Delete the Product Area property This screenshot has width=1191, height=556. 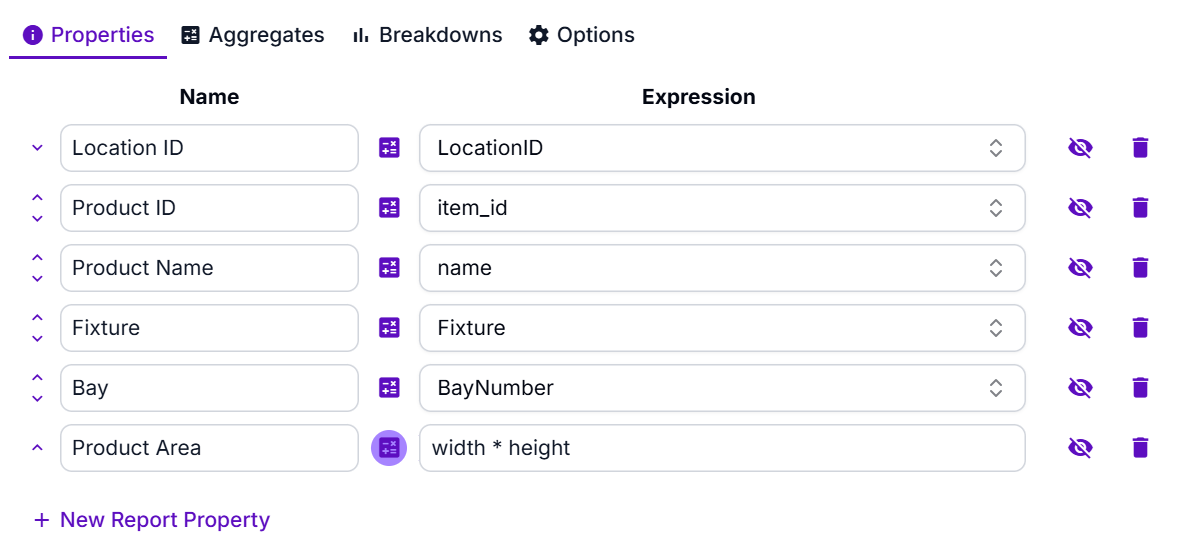click(1140, 448)
